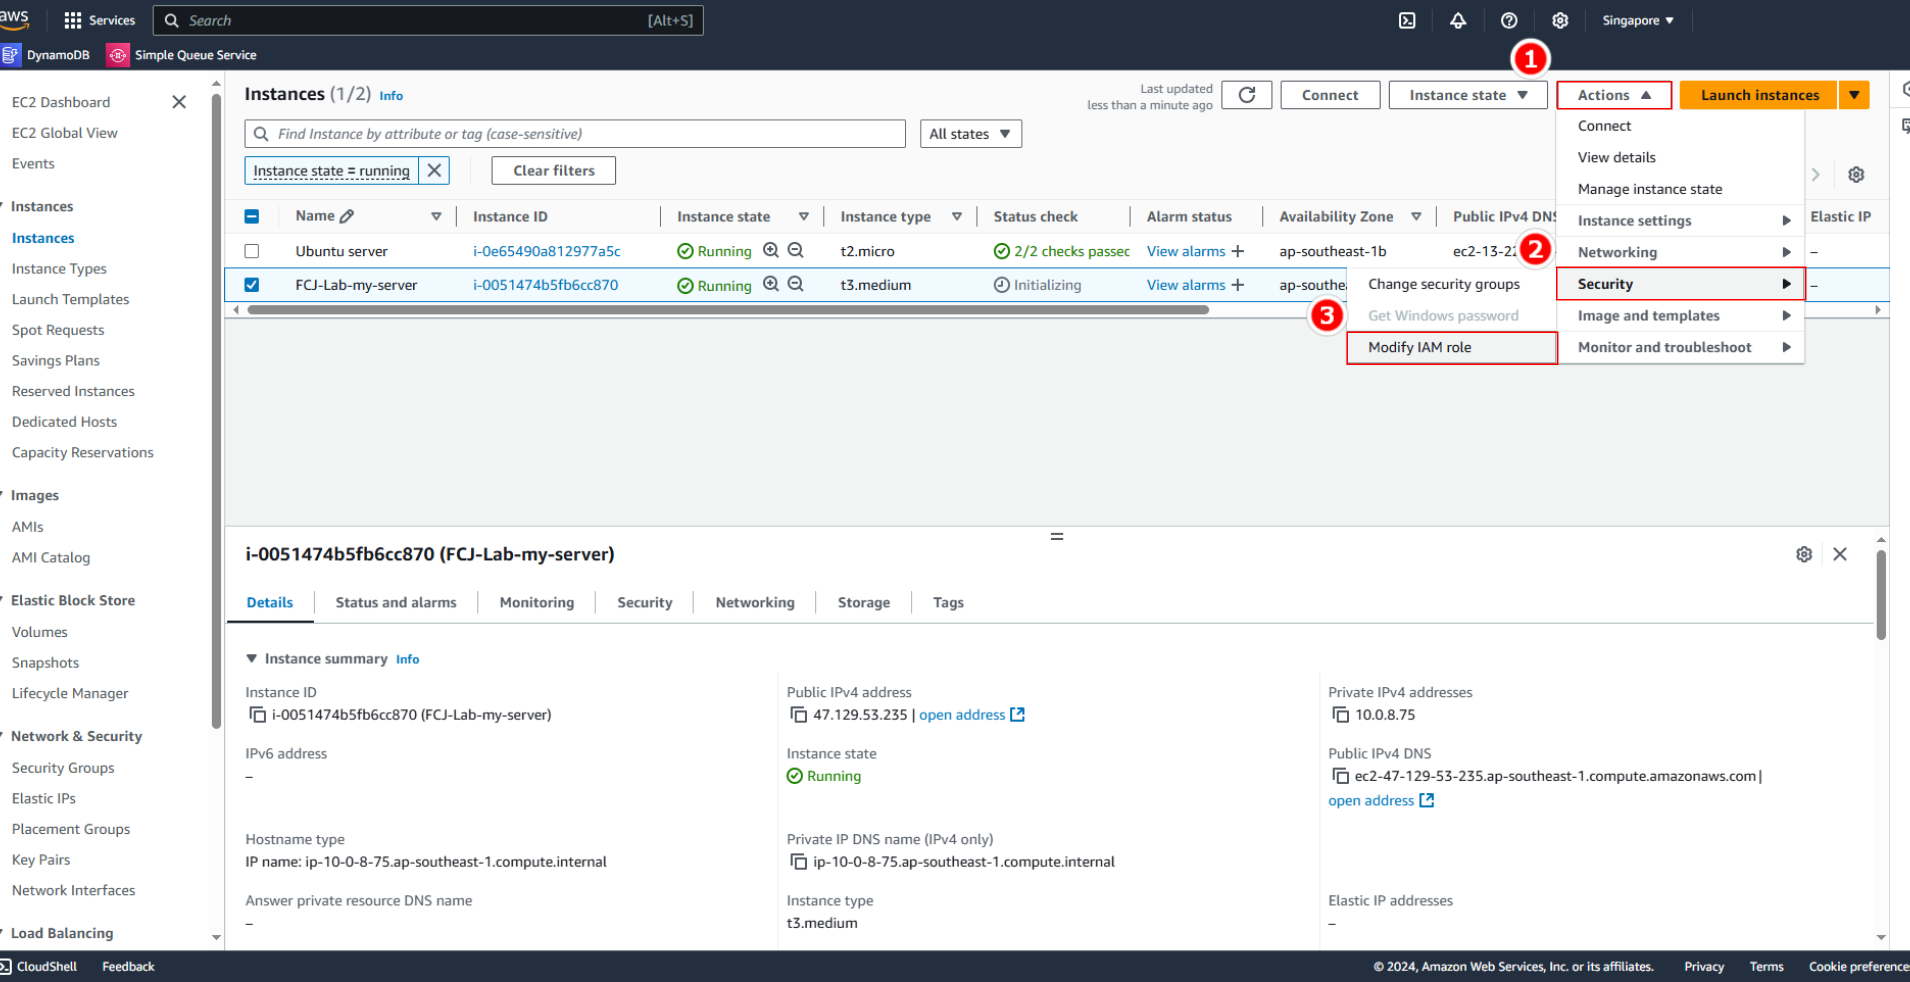Switch to the Storage tab
This screenshot has height=982, width=1910.
864,602
